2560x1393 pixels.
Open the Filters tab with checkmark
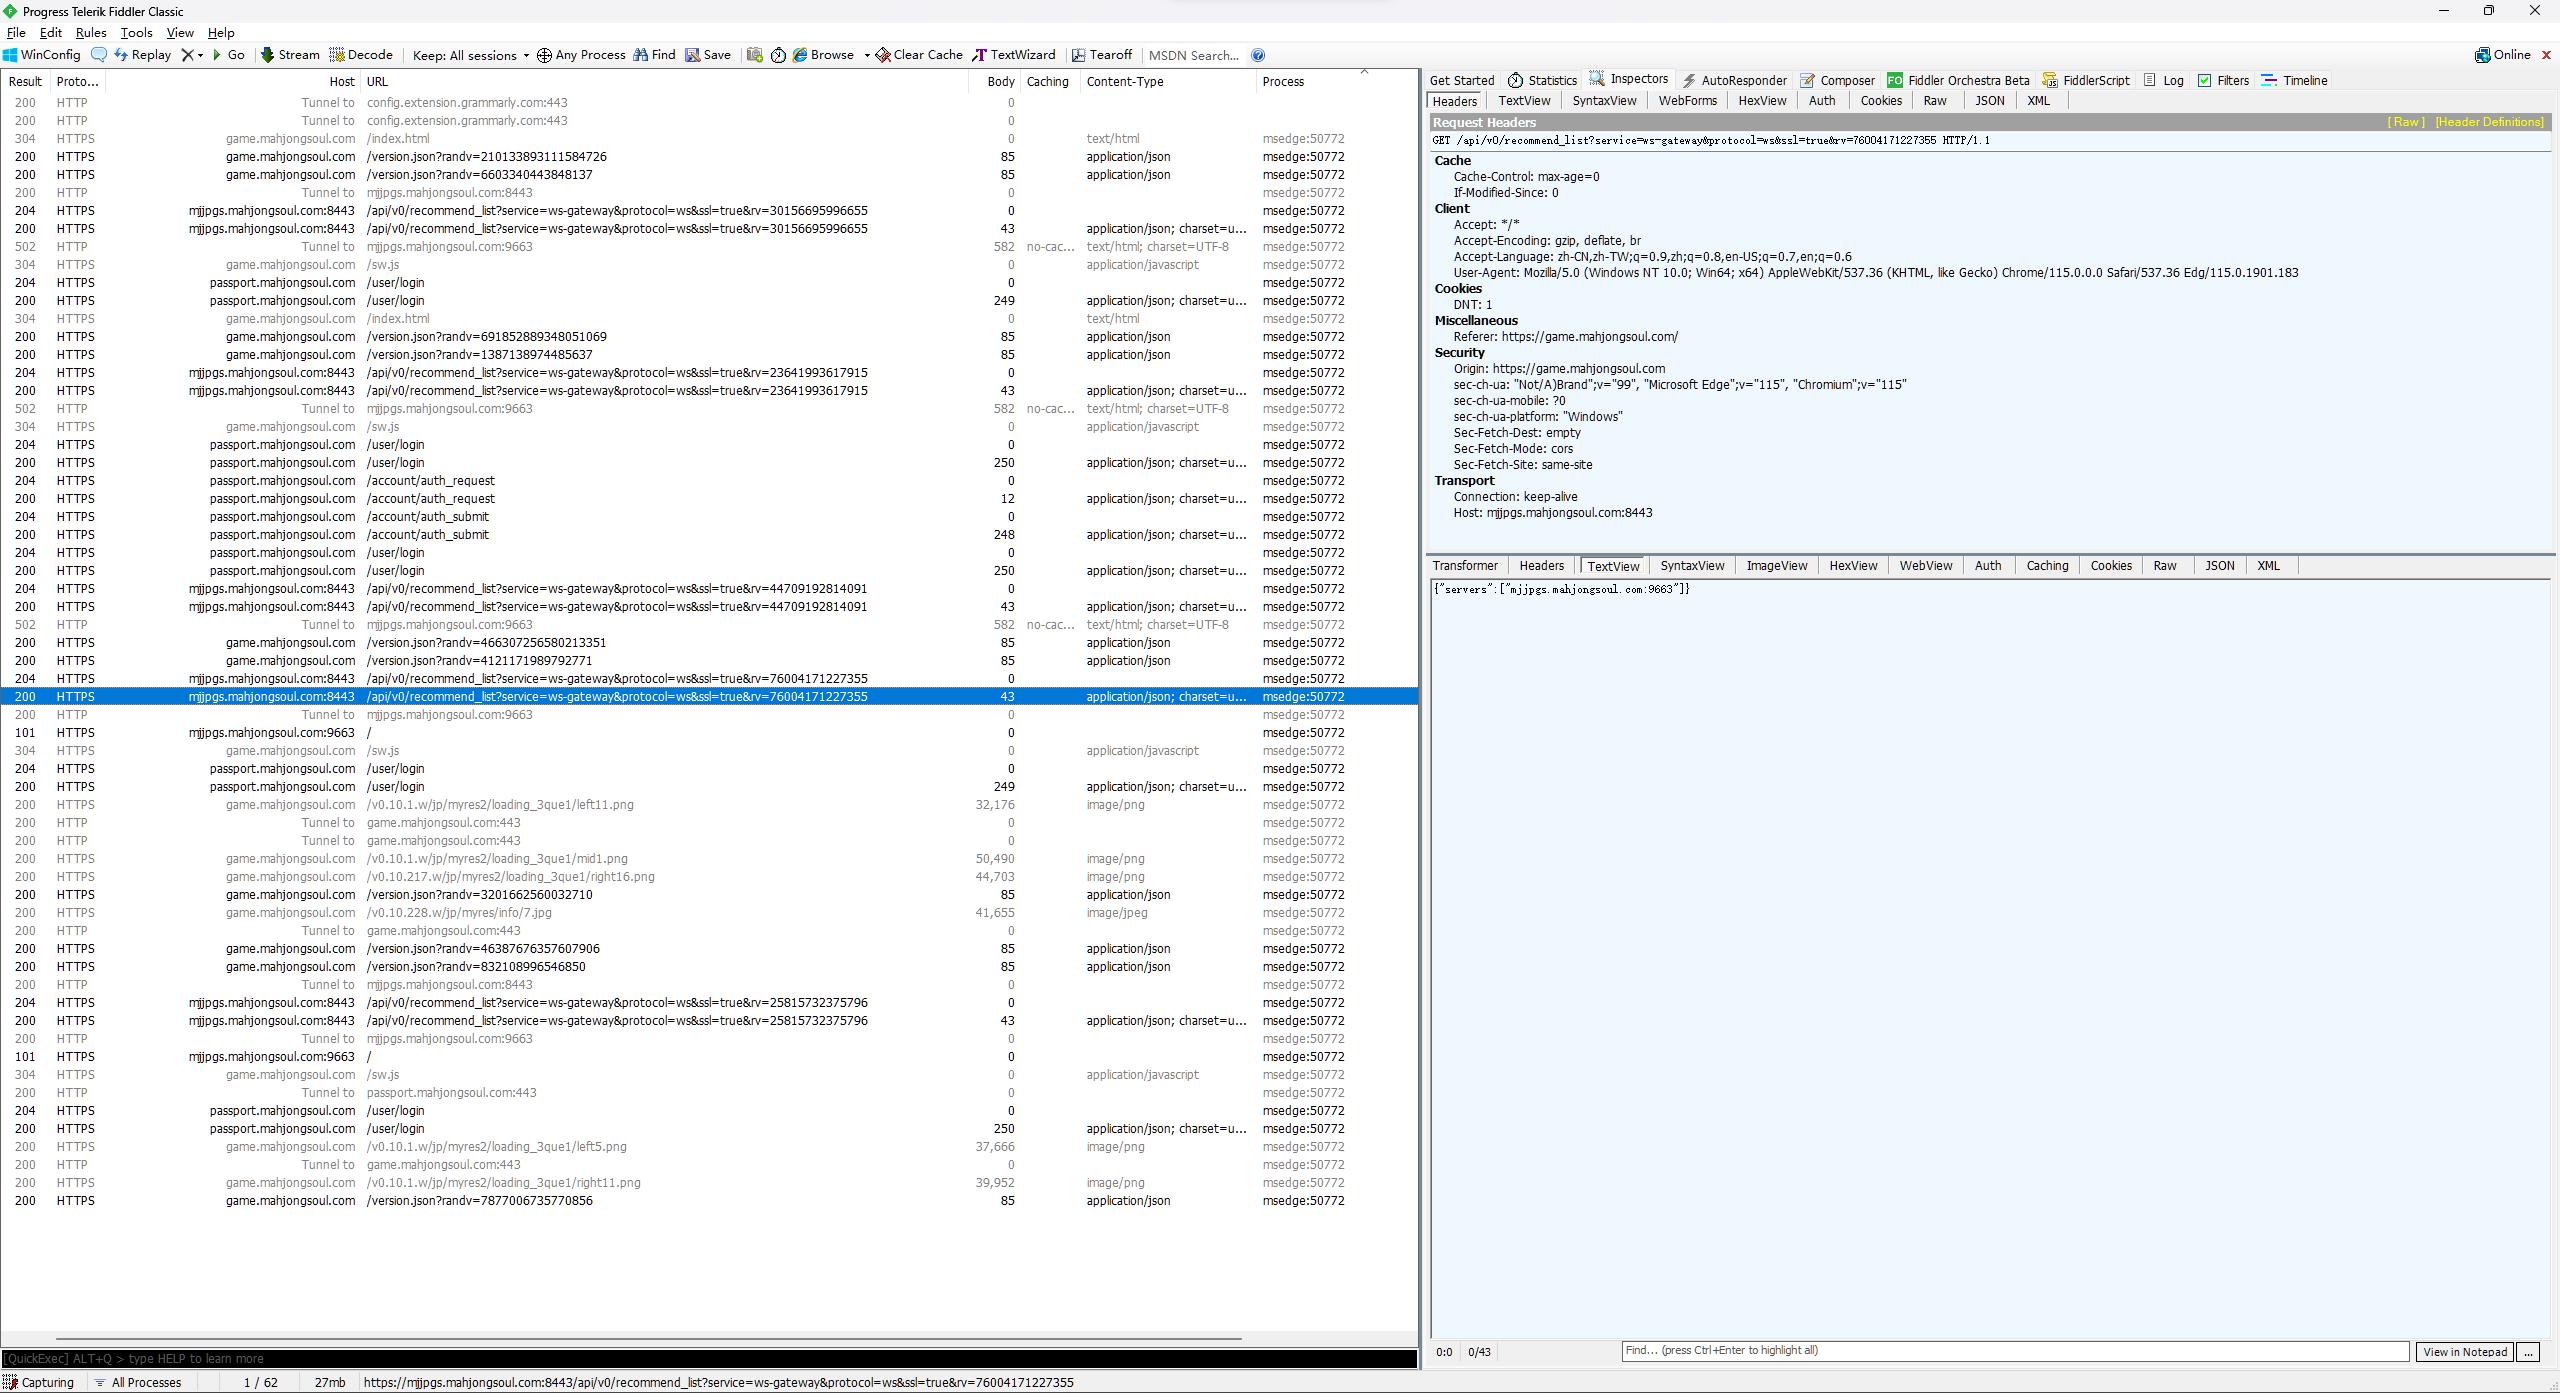[x=2223, y=80]
